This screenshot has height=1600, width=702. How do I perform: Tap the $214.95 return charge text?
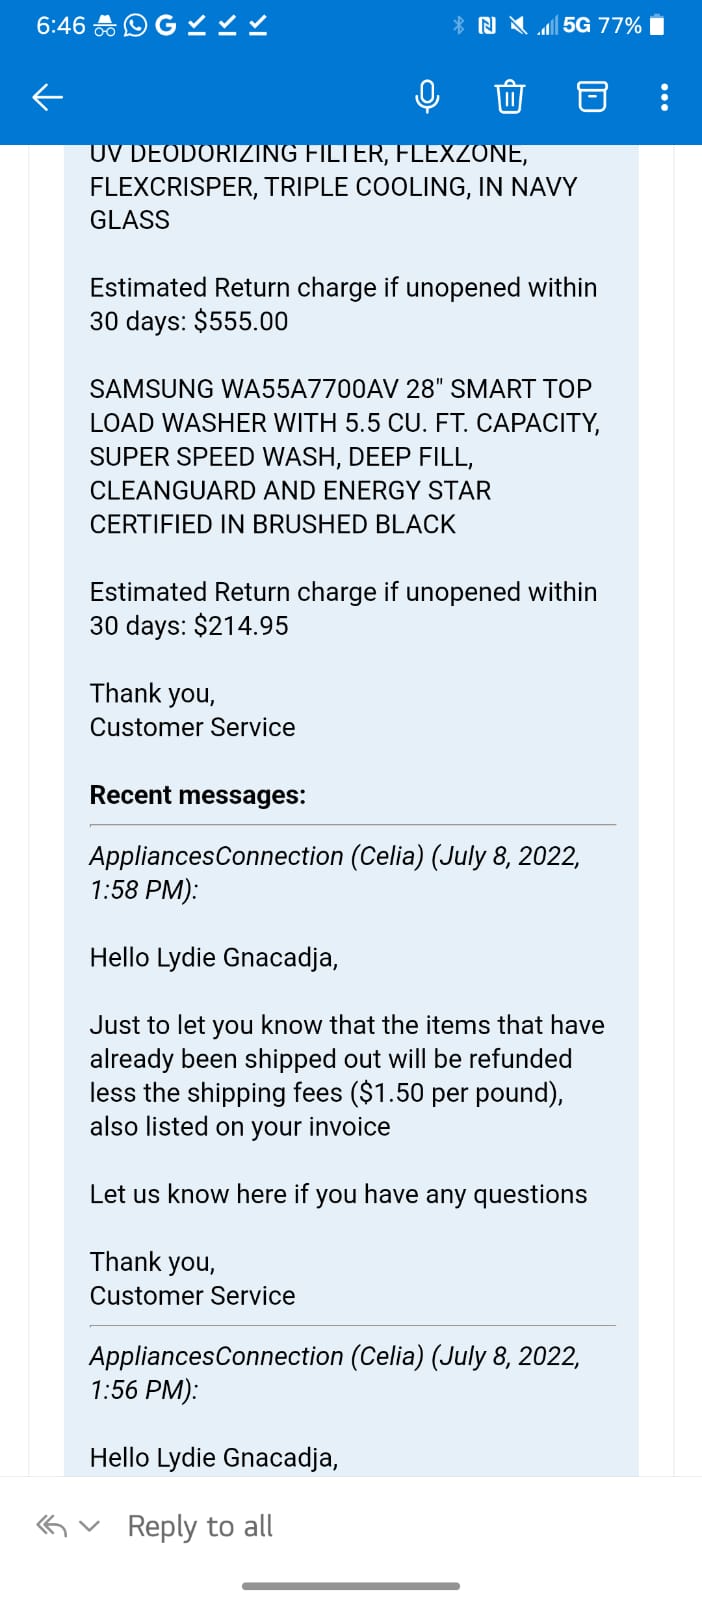click(241, 626)
